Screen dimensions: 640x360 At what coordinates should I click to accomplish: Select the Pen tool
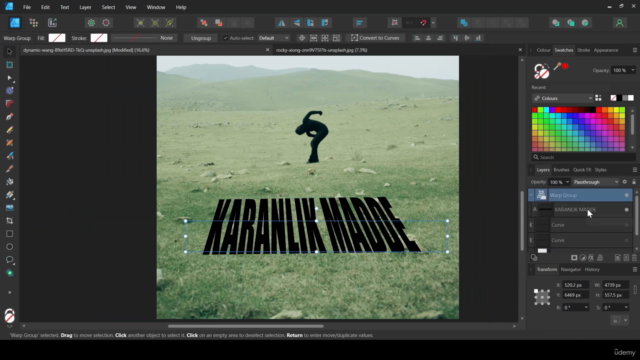click(x=9, y=117)
